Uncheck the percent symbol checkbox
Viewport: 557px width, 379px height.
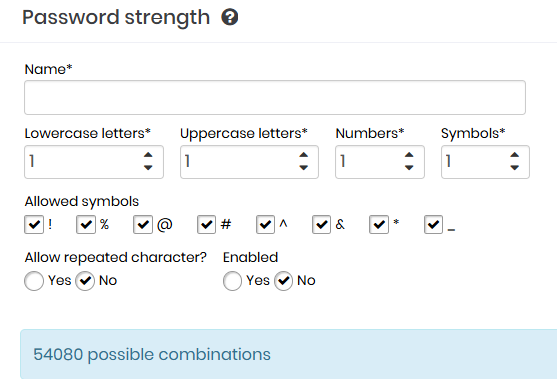86,224
